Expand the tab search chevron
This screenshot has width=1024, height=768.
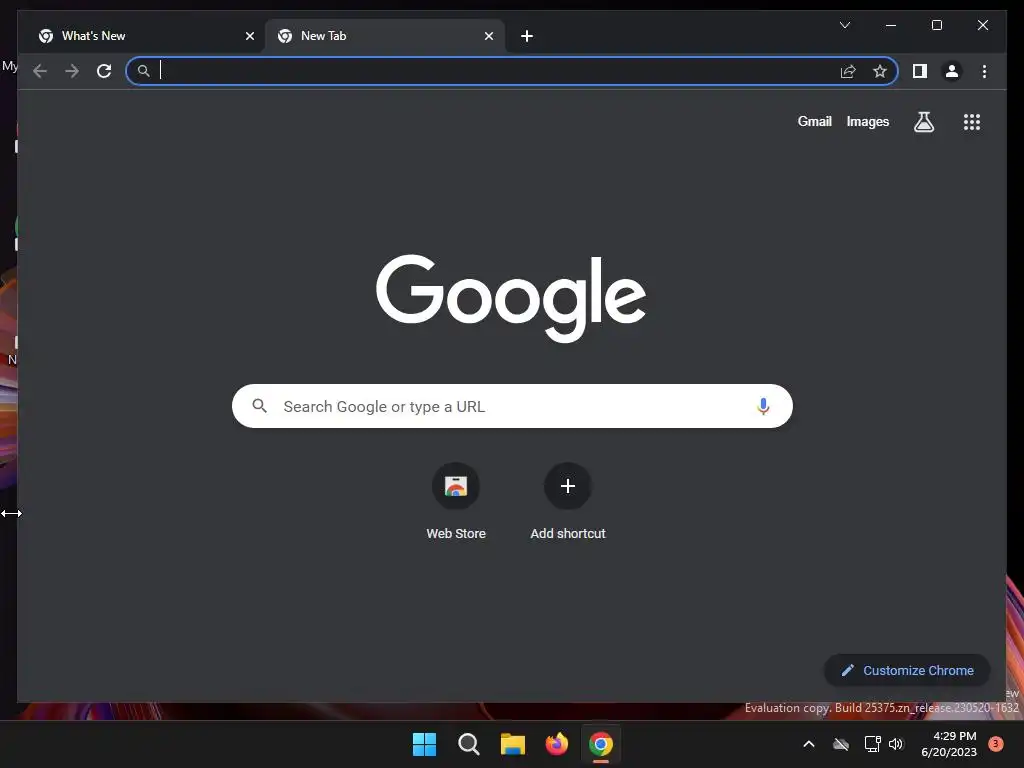click(844, 25)
